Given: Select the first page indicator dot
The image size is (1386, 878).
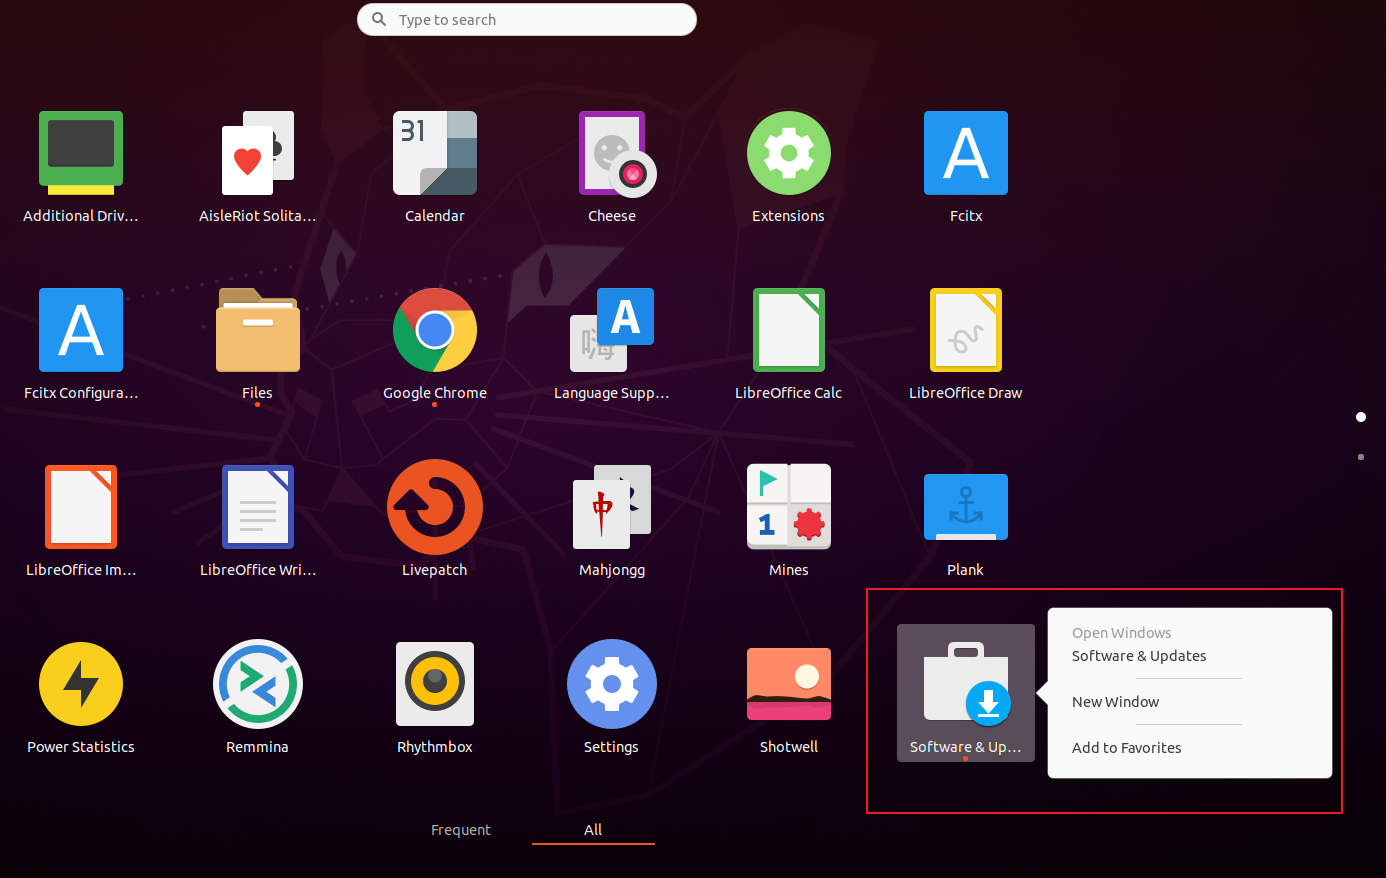Looking at the screenshot, I should (x=1361, y=417).
